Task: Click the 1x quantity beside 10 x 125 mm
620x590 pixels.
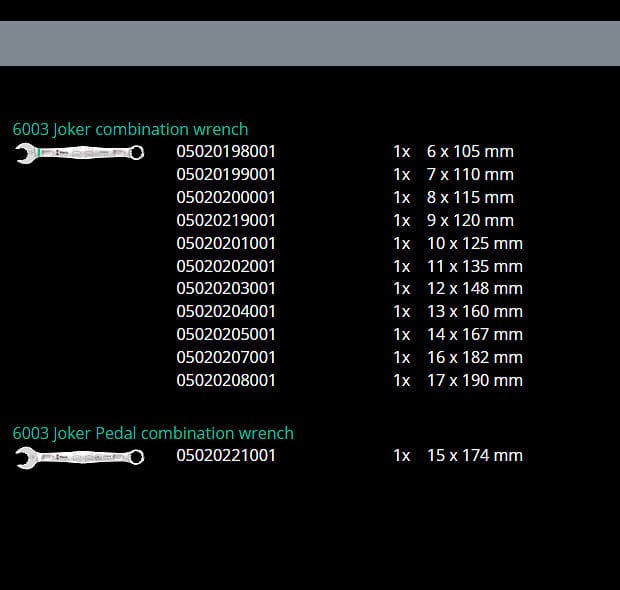Action: coord(402,243)
